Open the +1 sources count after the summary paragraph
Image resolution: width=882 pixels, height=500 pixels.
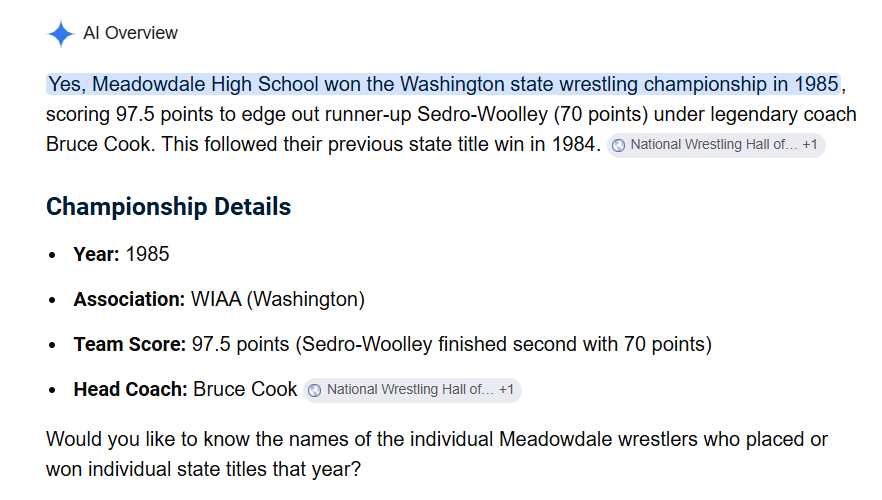tap(809, 145)
